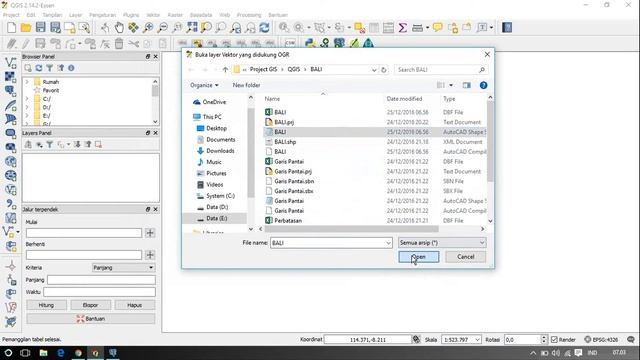Click the Add Vector Layer sidebar icon
The height and width of the screenshot is (360, 640).
(11, 62)
